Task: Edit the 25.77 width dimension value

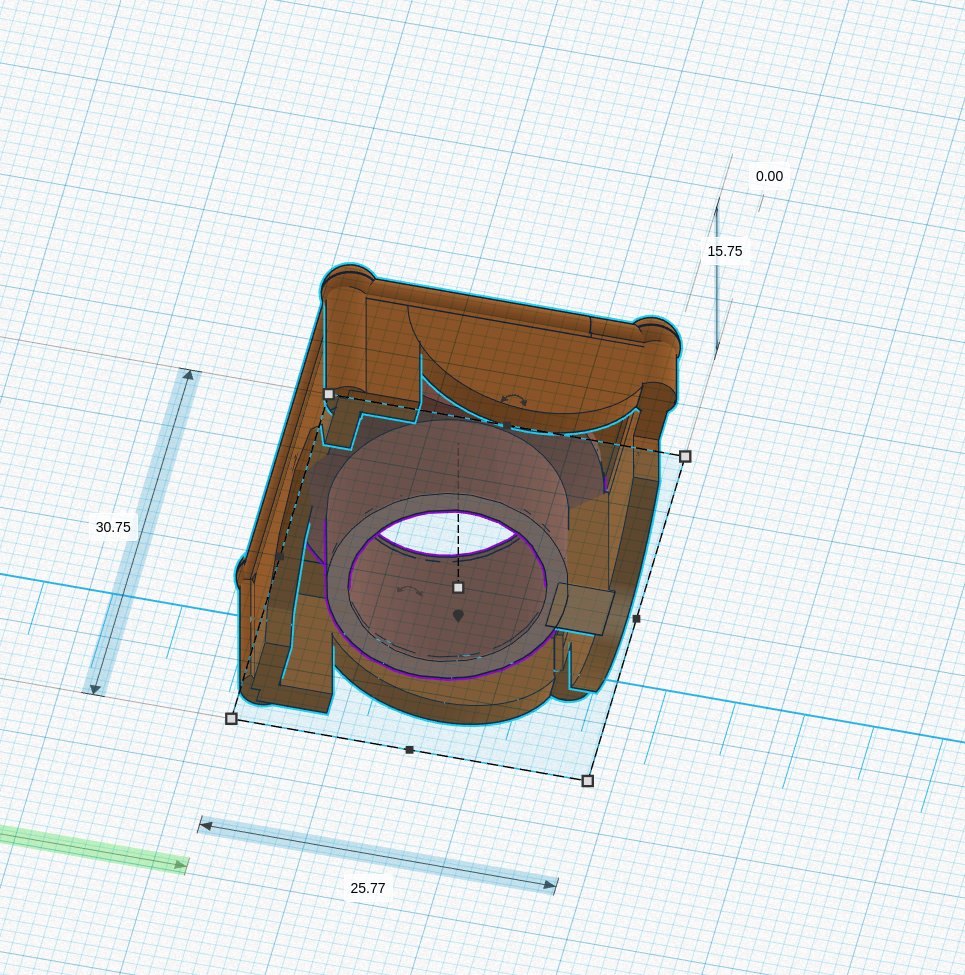Action: pos(368,888)
